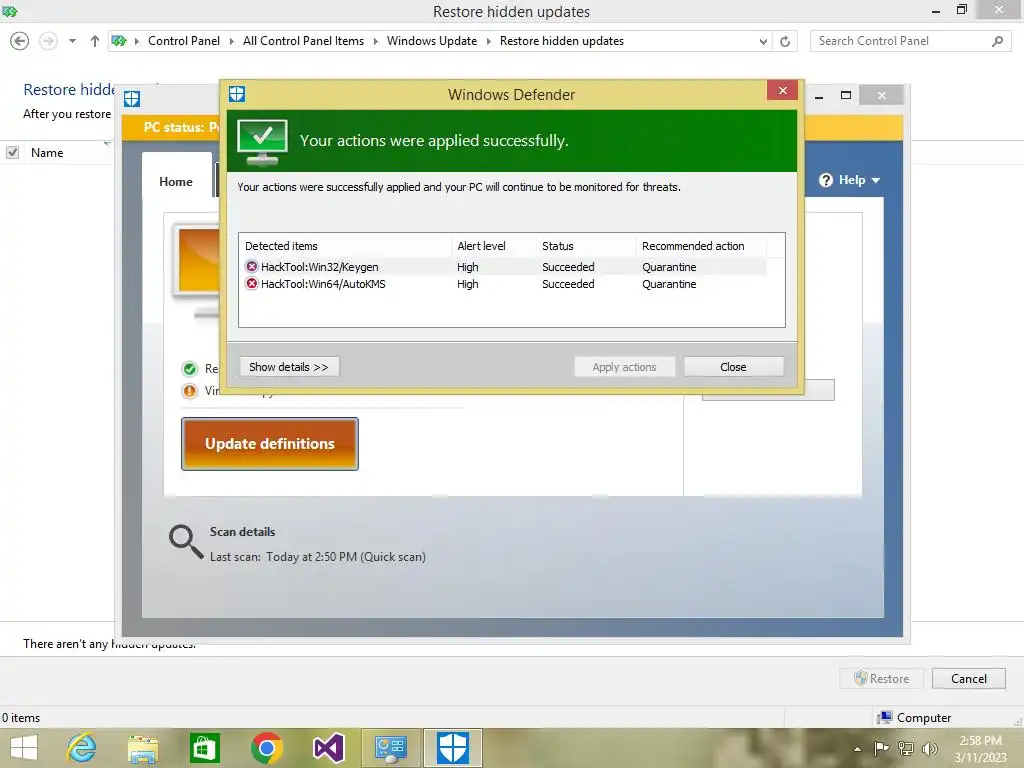
Task: Launch Internet Explorer from taskbar
Action: [82, 748]
